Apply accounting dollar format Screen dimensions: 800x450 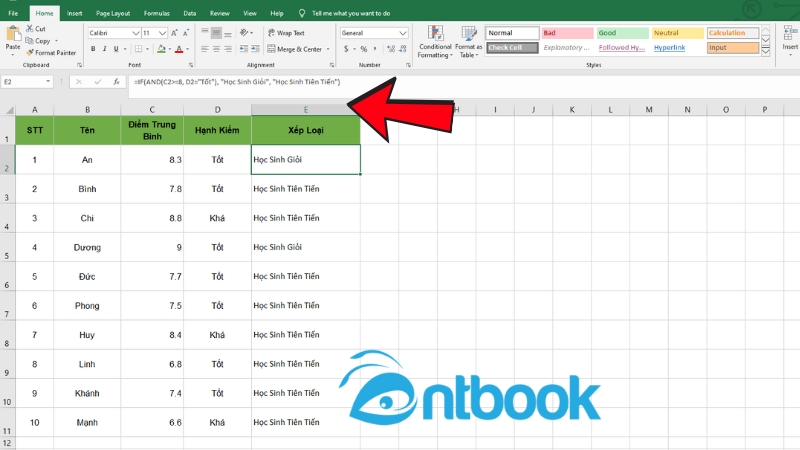pyautogui.click(x=346, y=49)
